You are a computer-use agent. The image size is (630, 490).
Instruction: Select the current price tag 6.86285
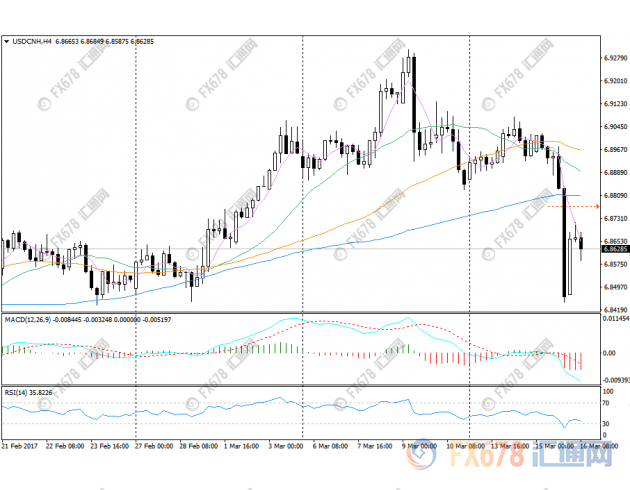pyautogui.click(x=615, y=249)
